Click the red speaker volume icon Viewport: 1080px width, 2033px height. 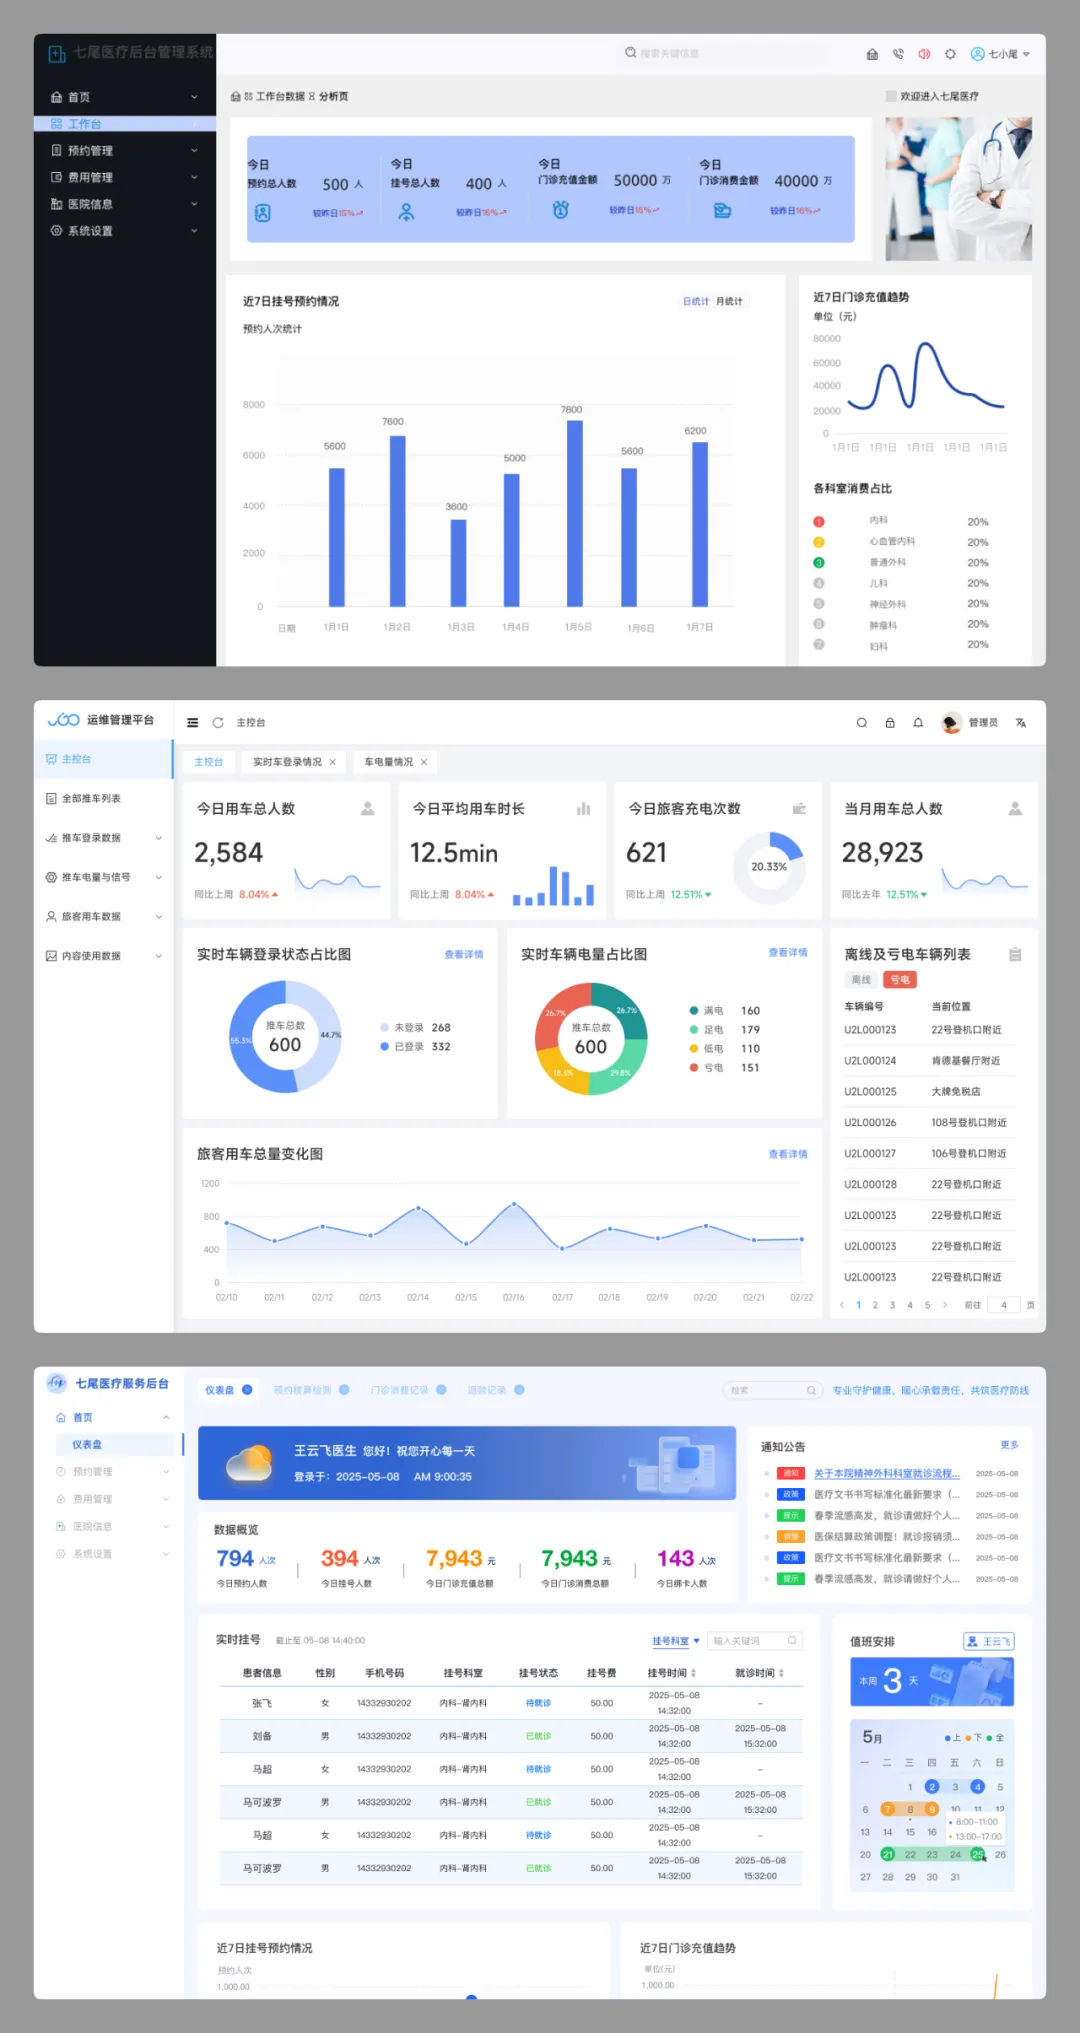(924, 54)
